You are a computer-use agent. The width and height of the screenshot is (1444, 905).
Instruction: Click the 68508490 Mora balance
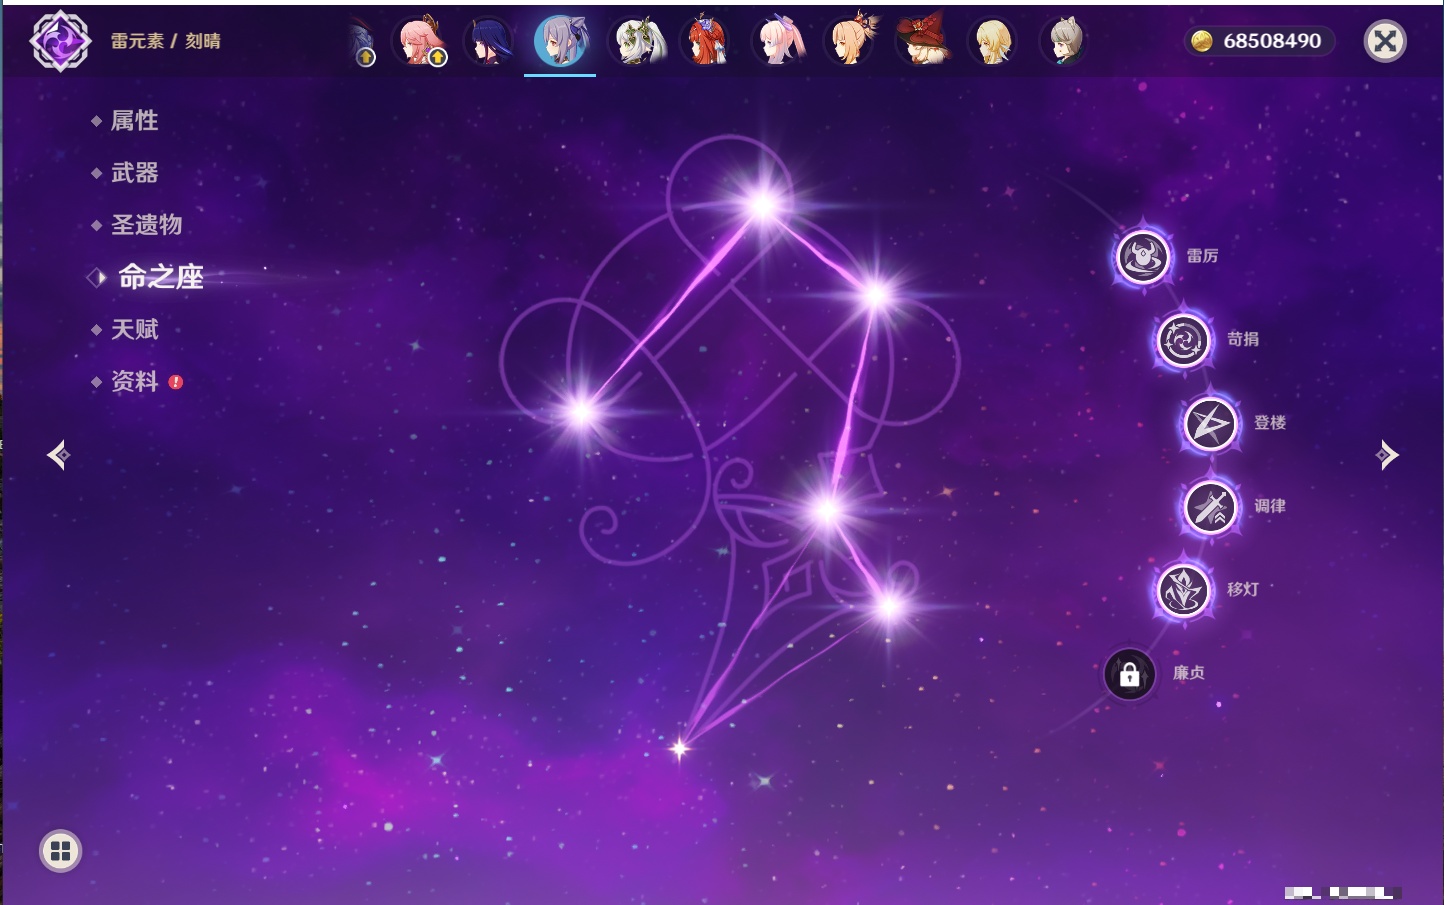[1272, 41]
